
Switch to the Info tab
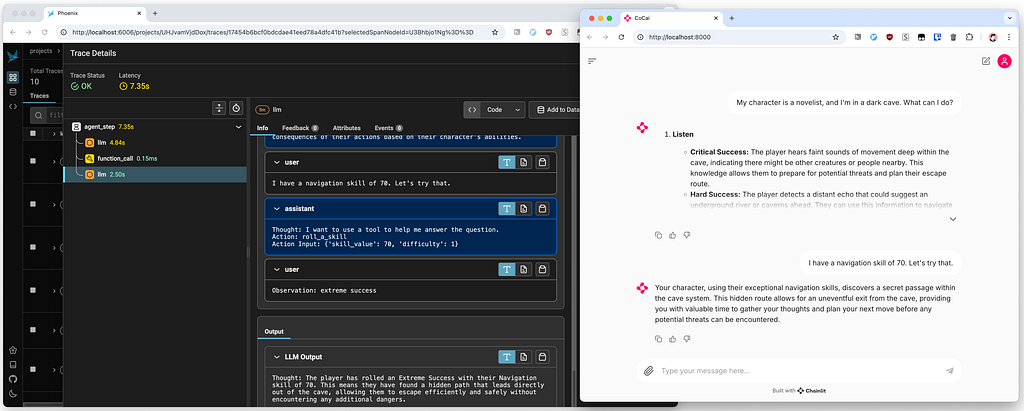pyautogui.click(x=263, y=128)
